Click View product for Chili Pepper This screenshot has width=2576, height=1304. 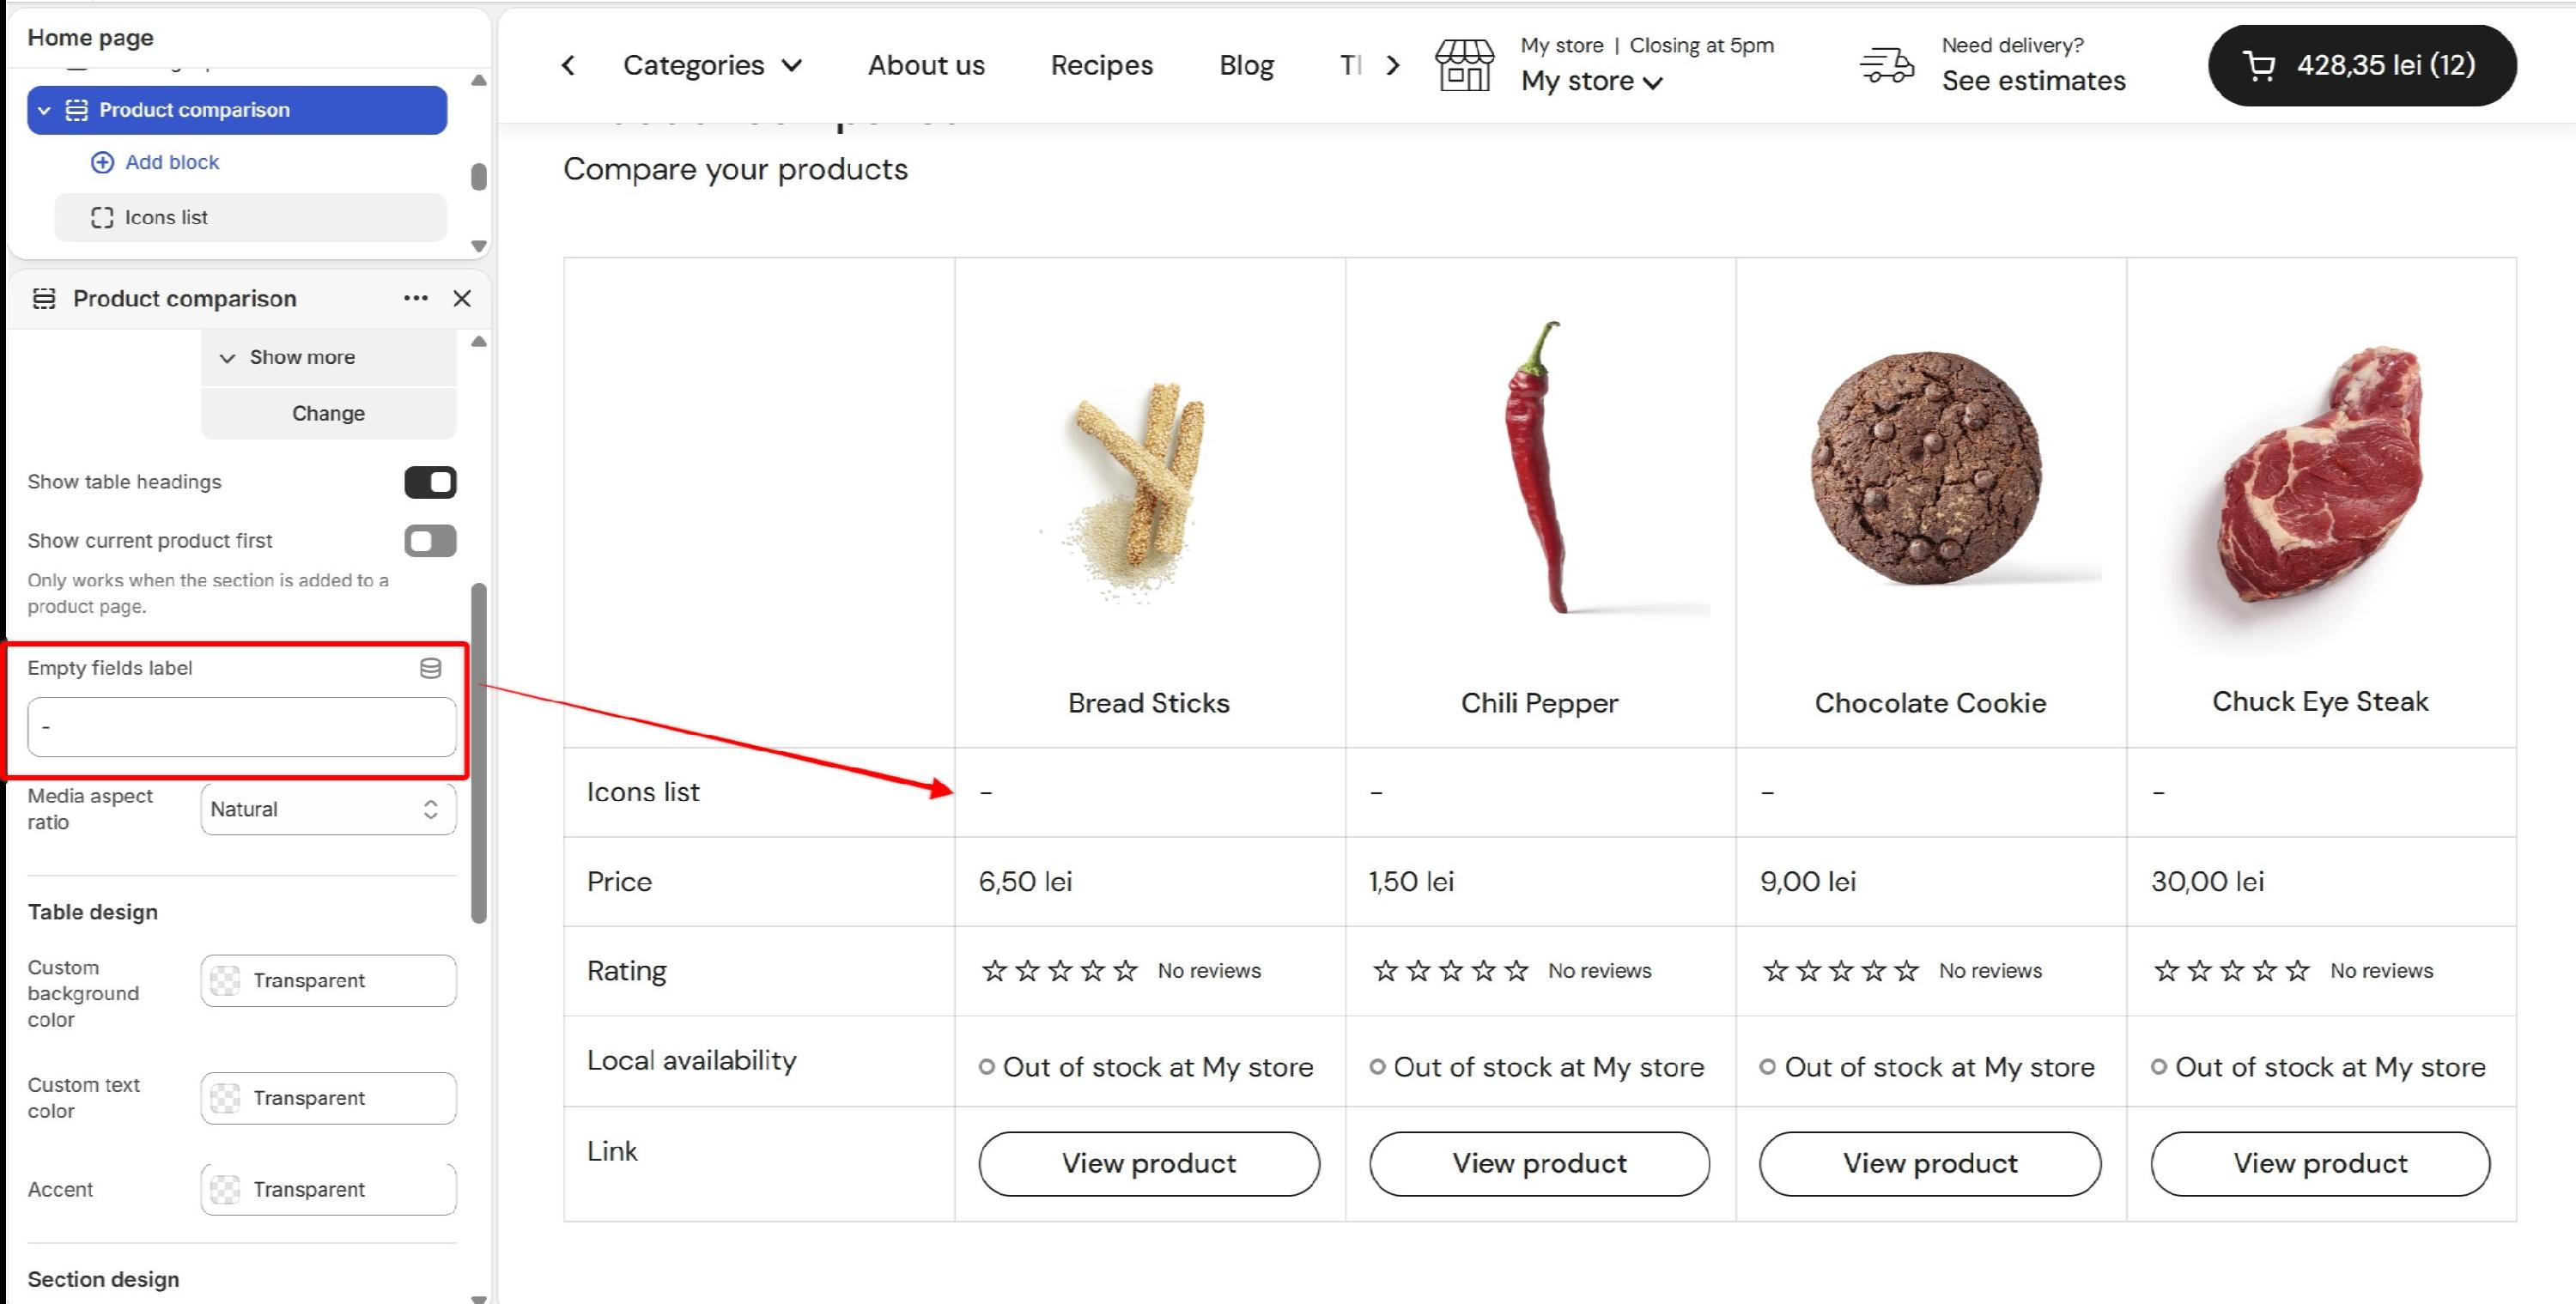click(1539, 1164)
